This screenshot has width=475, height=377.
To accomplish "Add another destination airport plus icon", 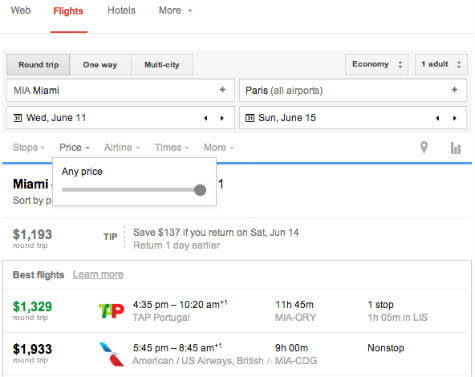I will pos(454,90).
